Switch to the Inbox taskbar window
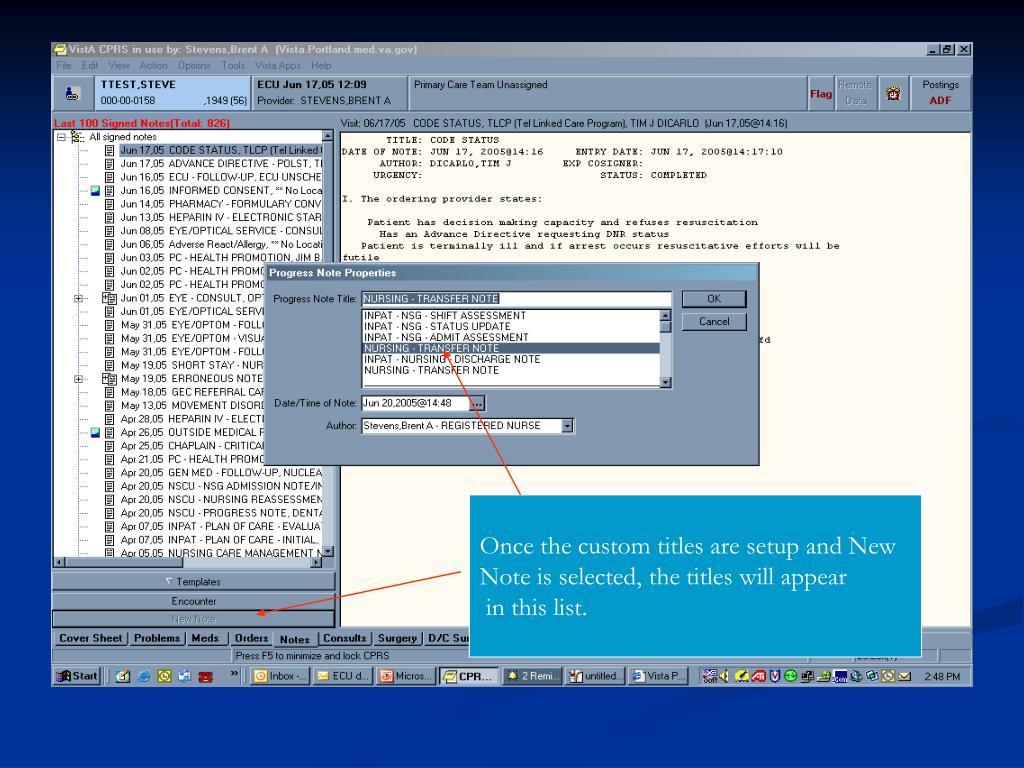The width and height of the screenshot is (1024, 768). [x=280, y=677]
